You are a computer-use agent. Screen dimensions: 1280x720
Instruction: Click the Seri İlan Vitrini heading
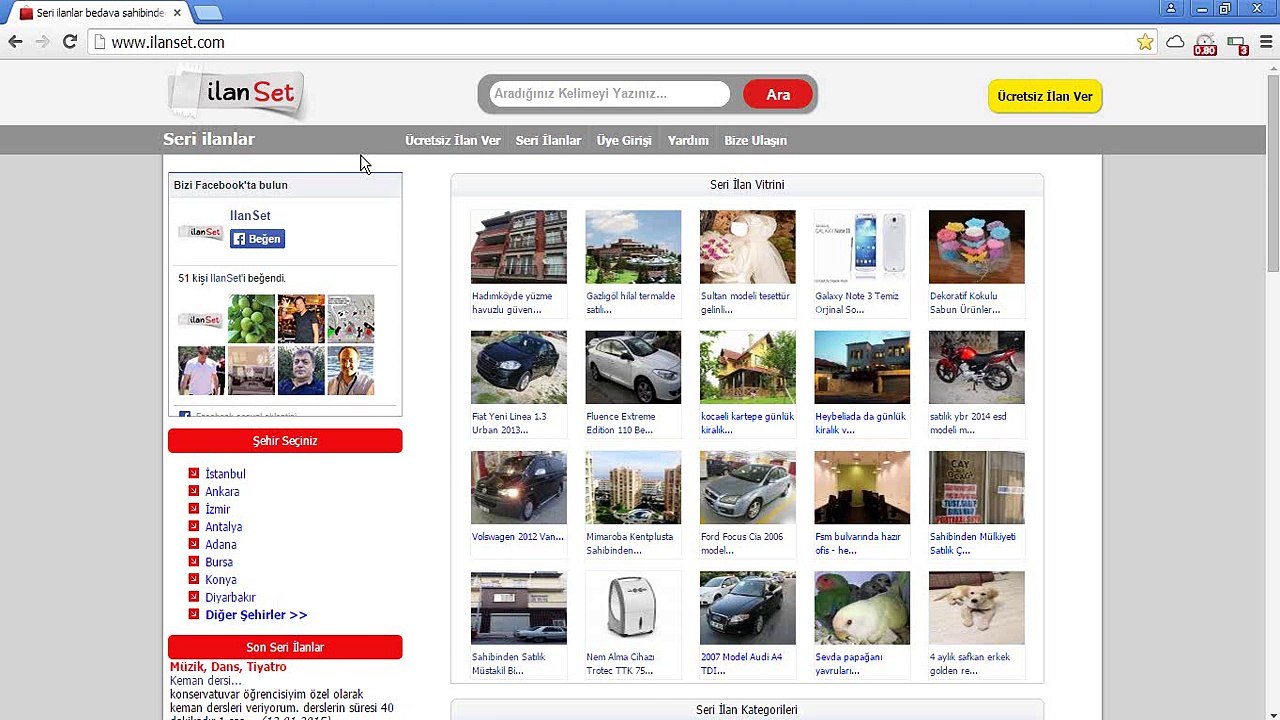tap(747, 185)
